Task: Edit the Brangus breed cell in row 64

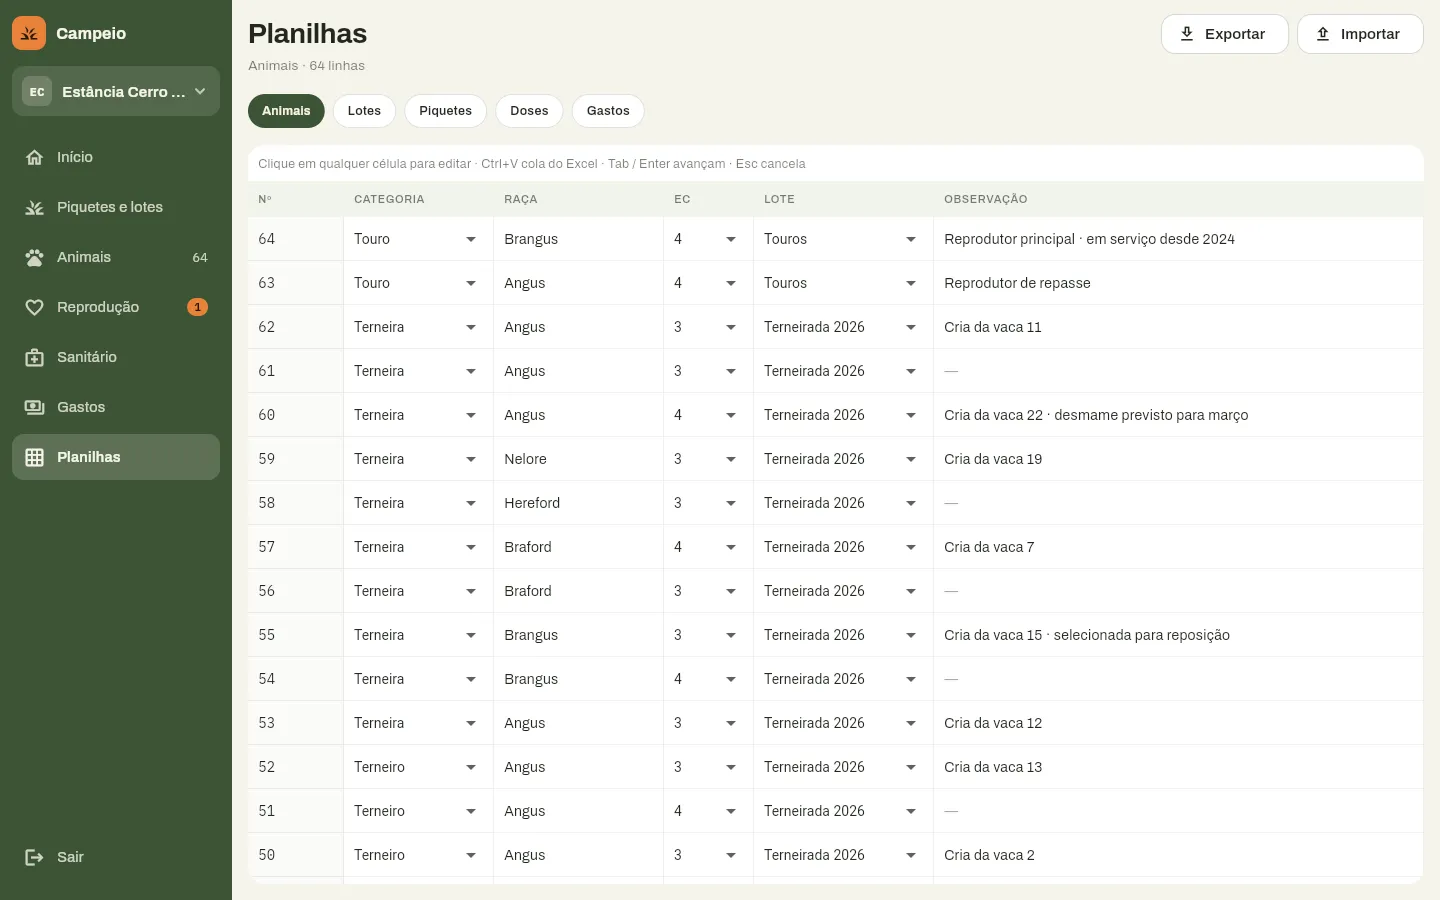Action: (x=578, y=239)
